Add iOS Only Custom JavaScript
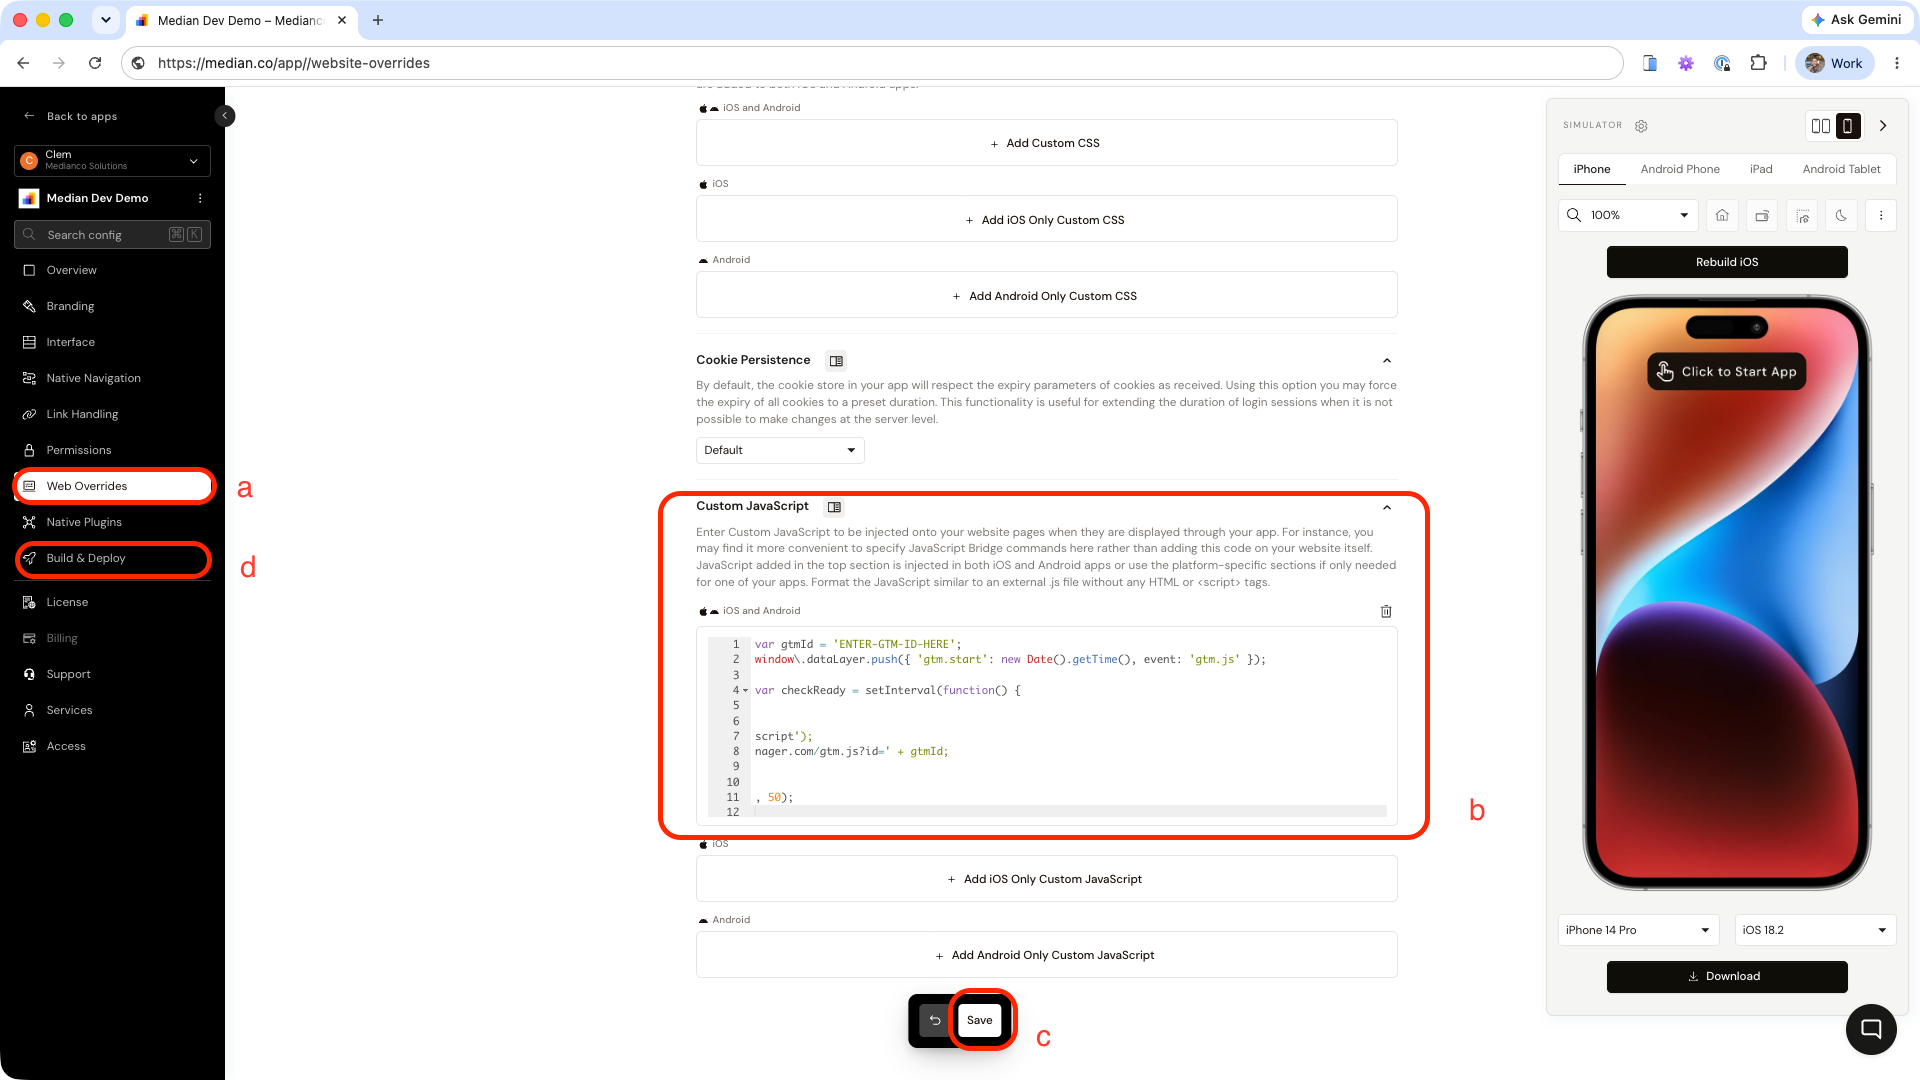The image size is (1920, 1080). 1046,879
